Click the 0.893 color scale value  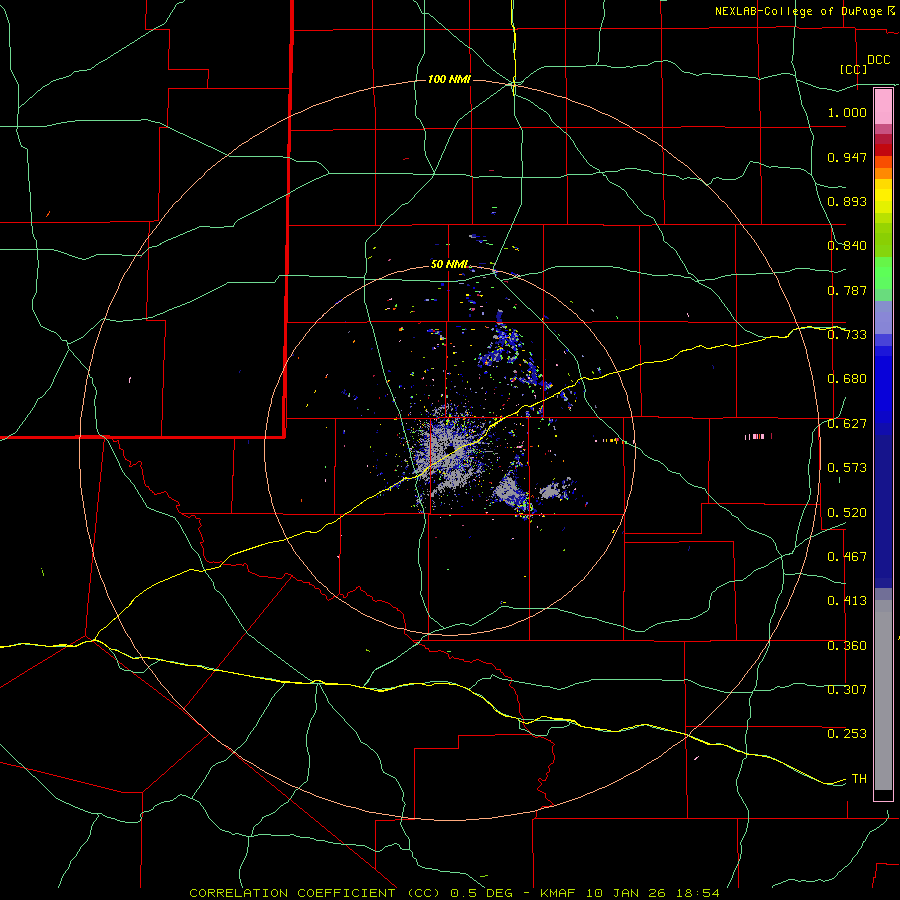pyautogui.click(x=847, y=201)
